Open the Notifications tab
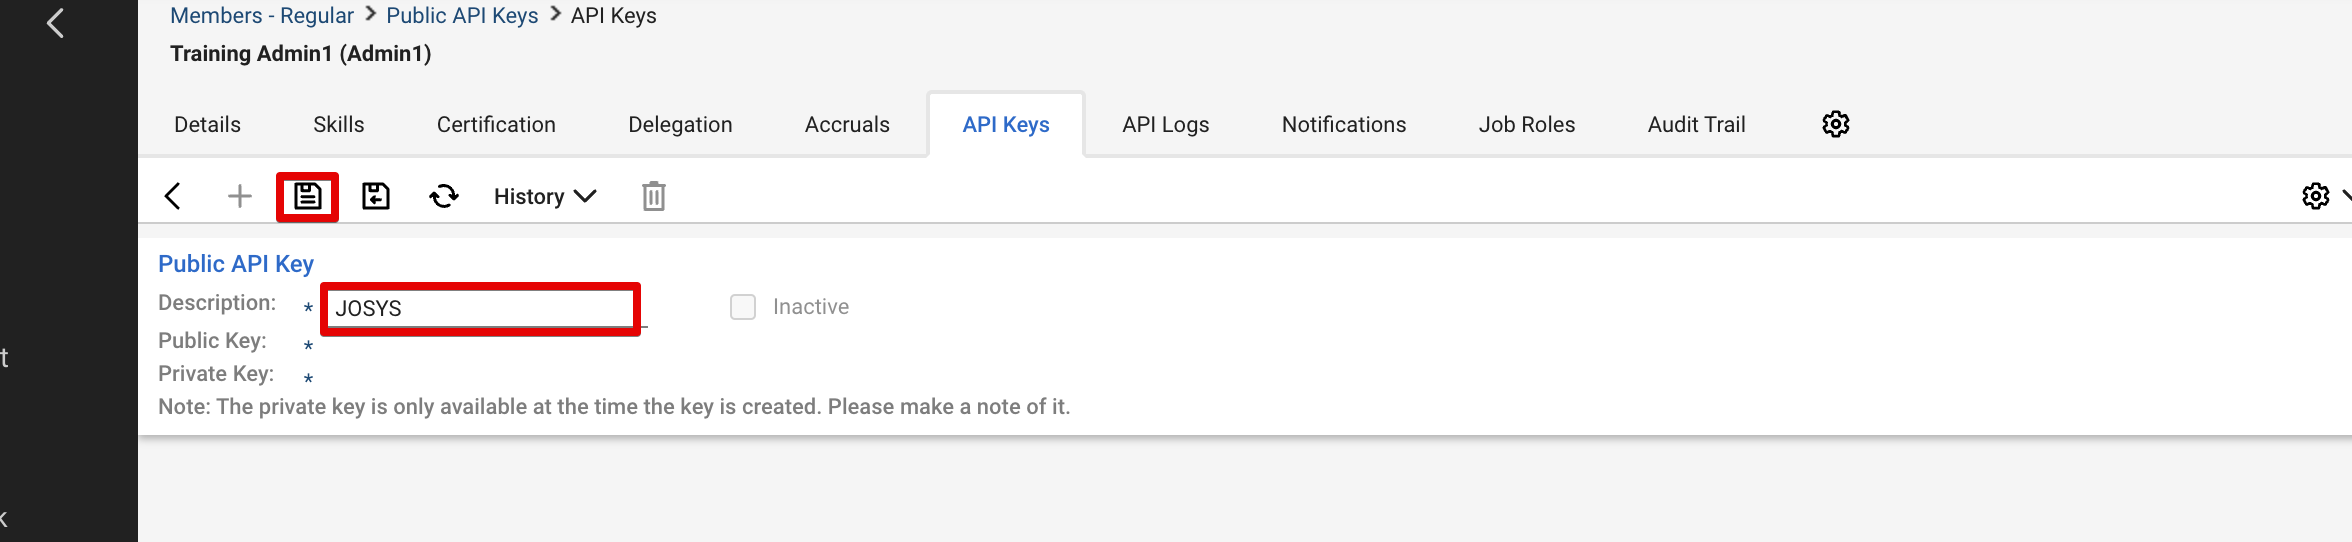The height and width of the screenshot is (542, 2352). click(x=1343, y=124)
